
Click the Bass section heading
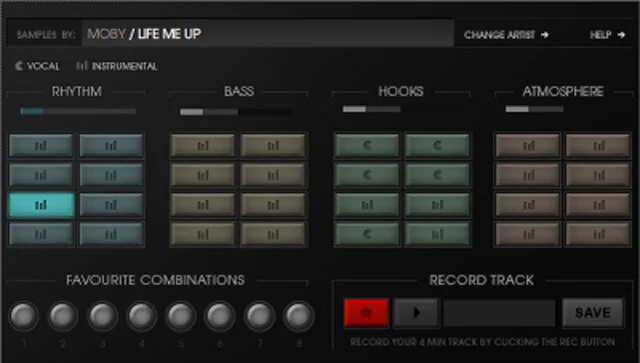(239, 91)
